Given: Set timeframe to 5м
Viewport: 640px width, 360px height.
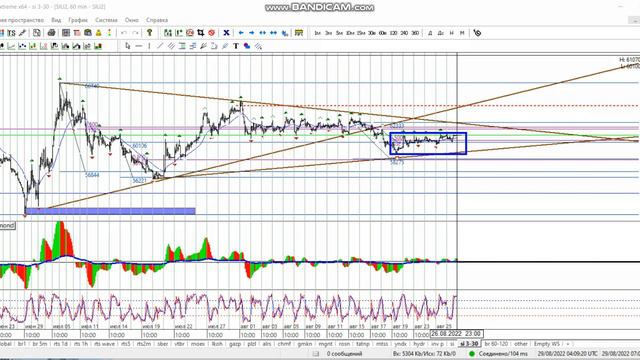Looking at the screenshot, I should click(339, 33).
